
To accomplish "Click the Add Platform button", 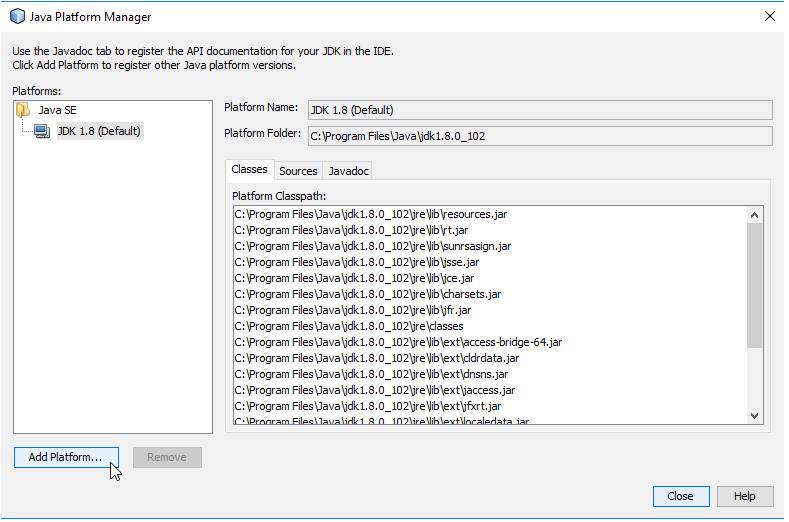I will tap(66, 457).
